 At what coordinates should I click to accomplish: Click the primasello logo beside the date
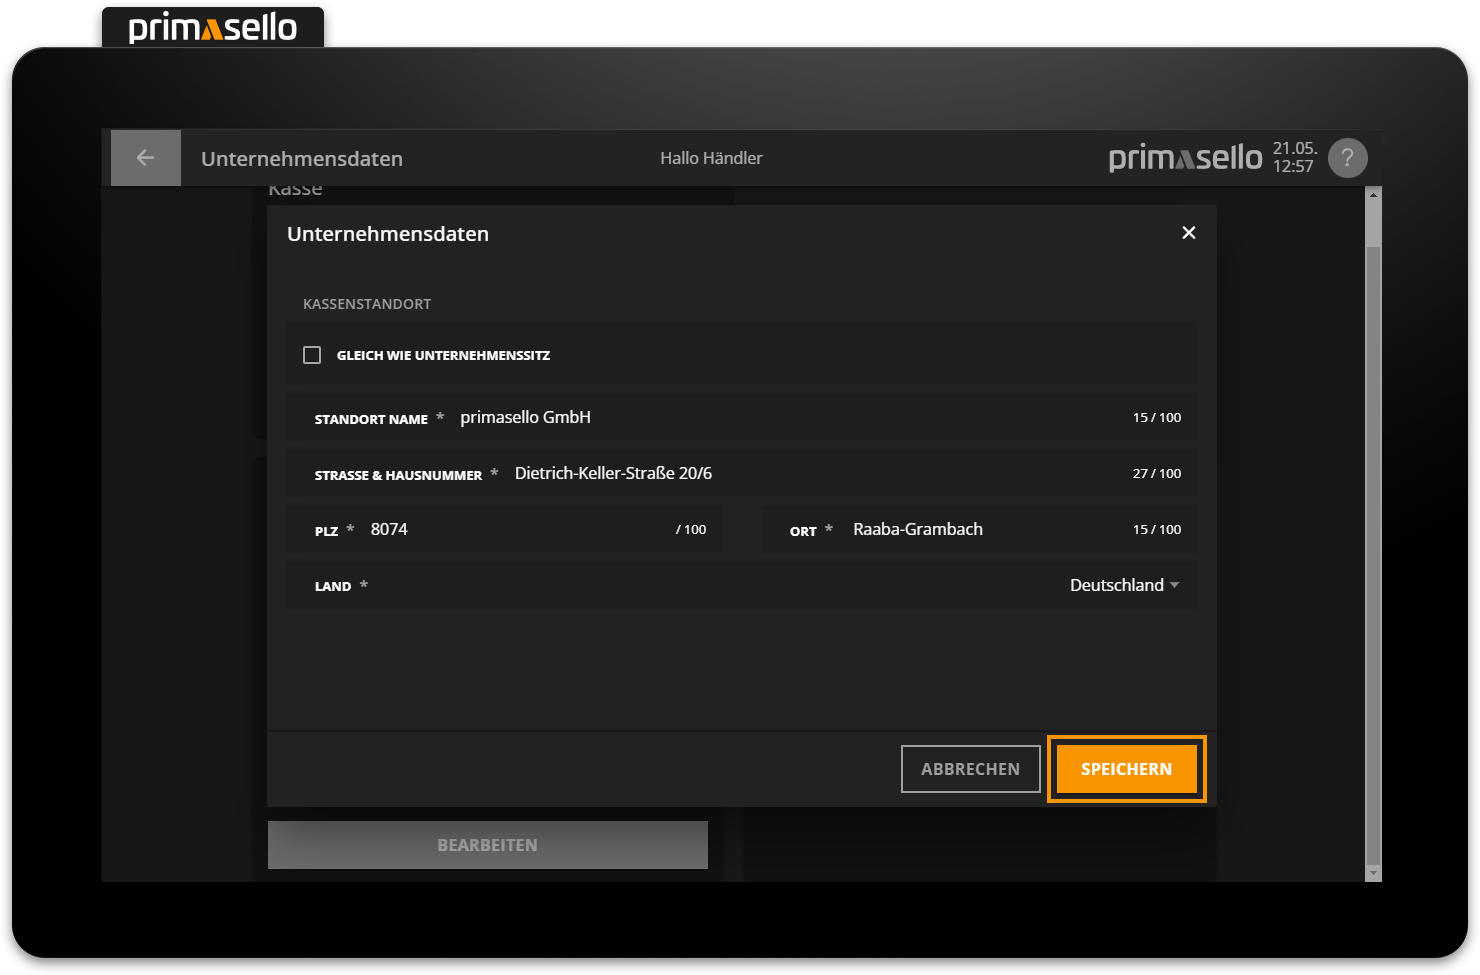(1185, 158)
